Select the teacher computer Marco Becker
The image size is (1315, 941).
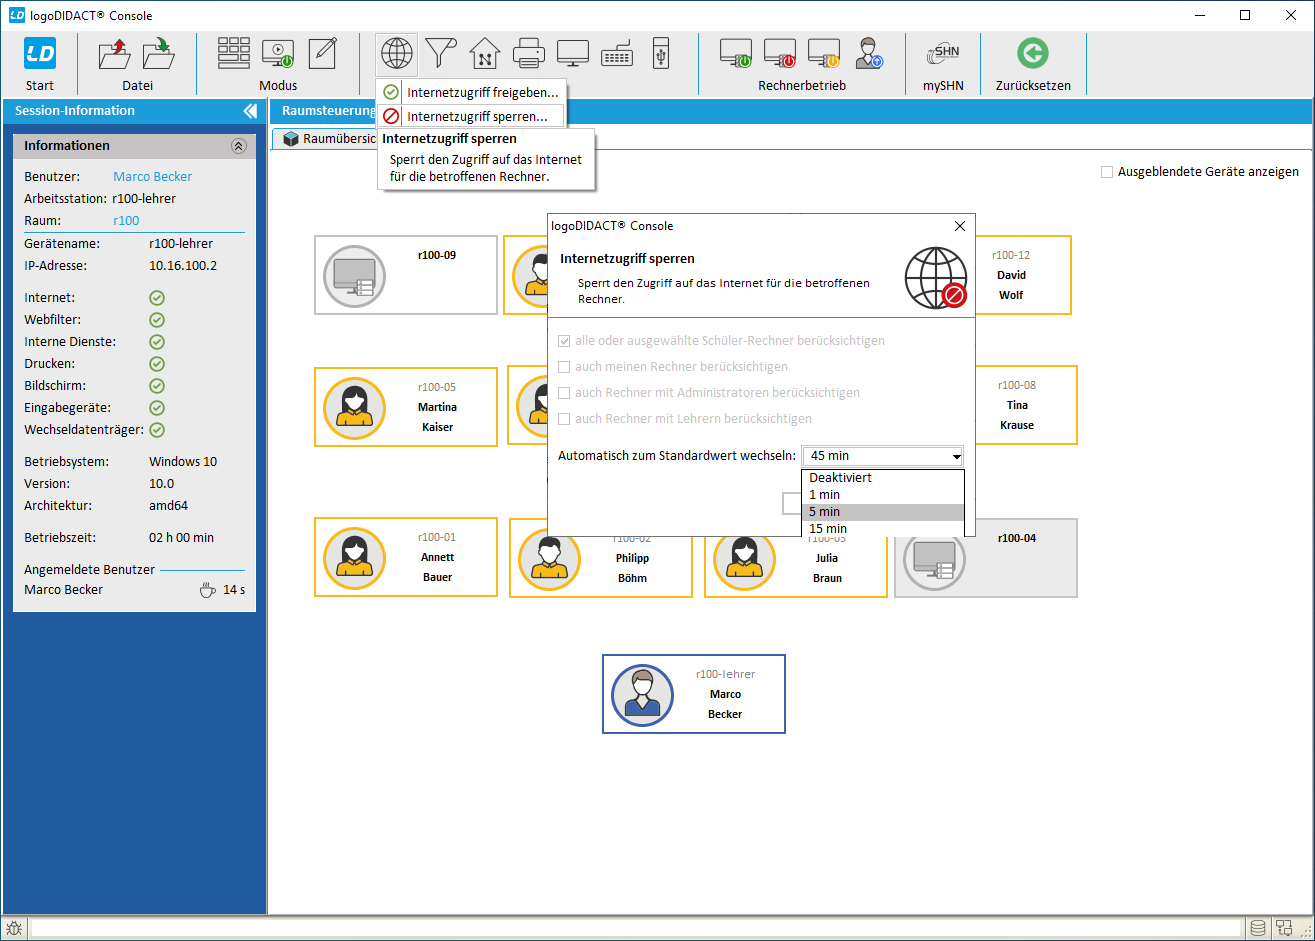[694, 694]
